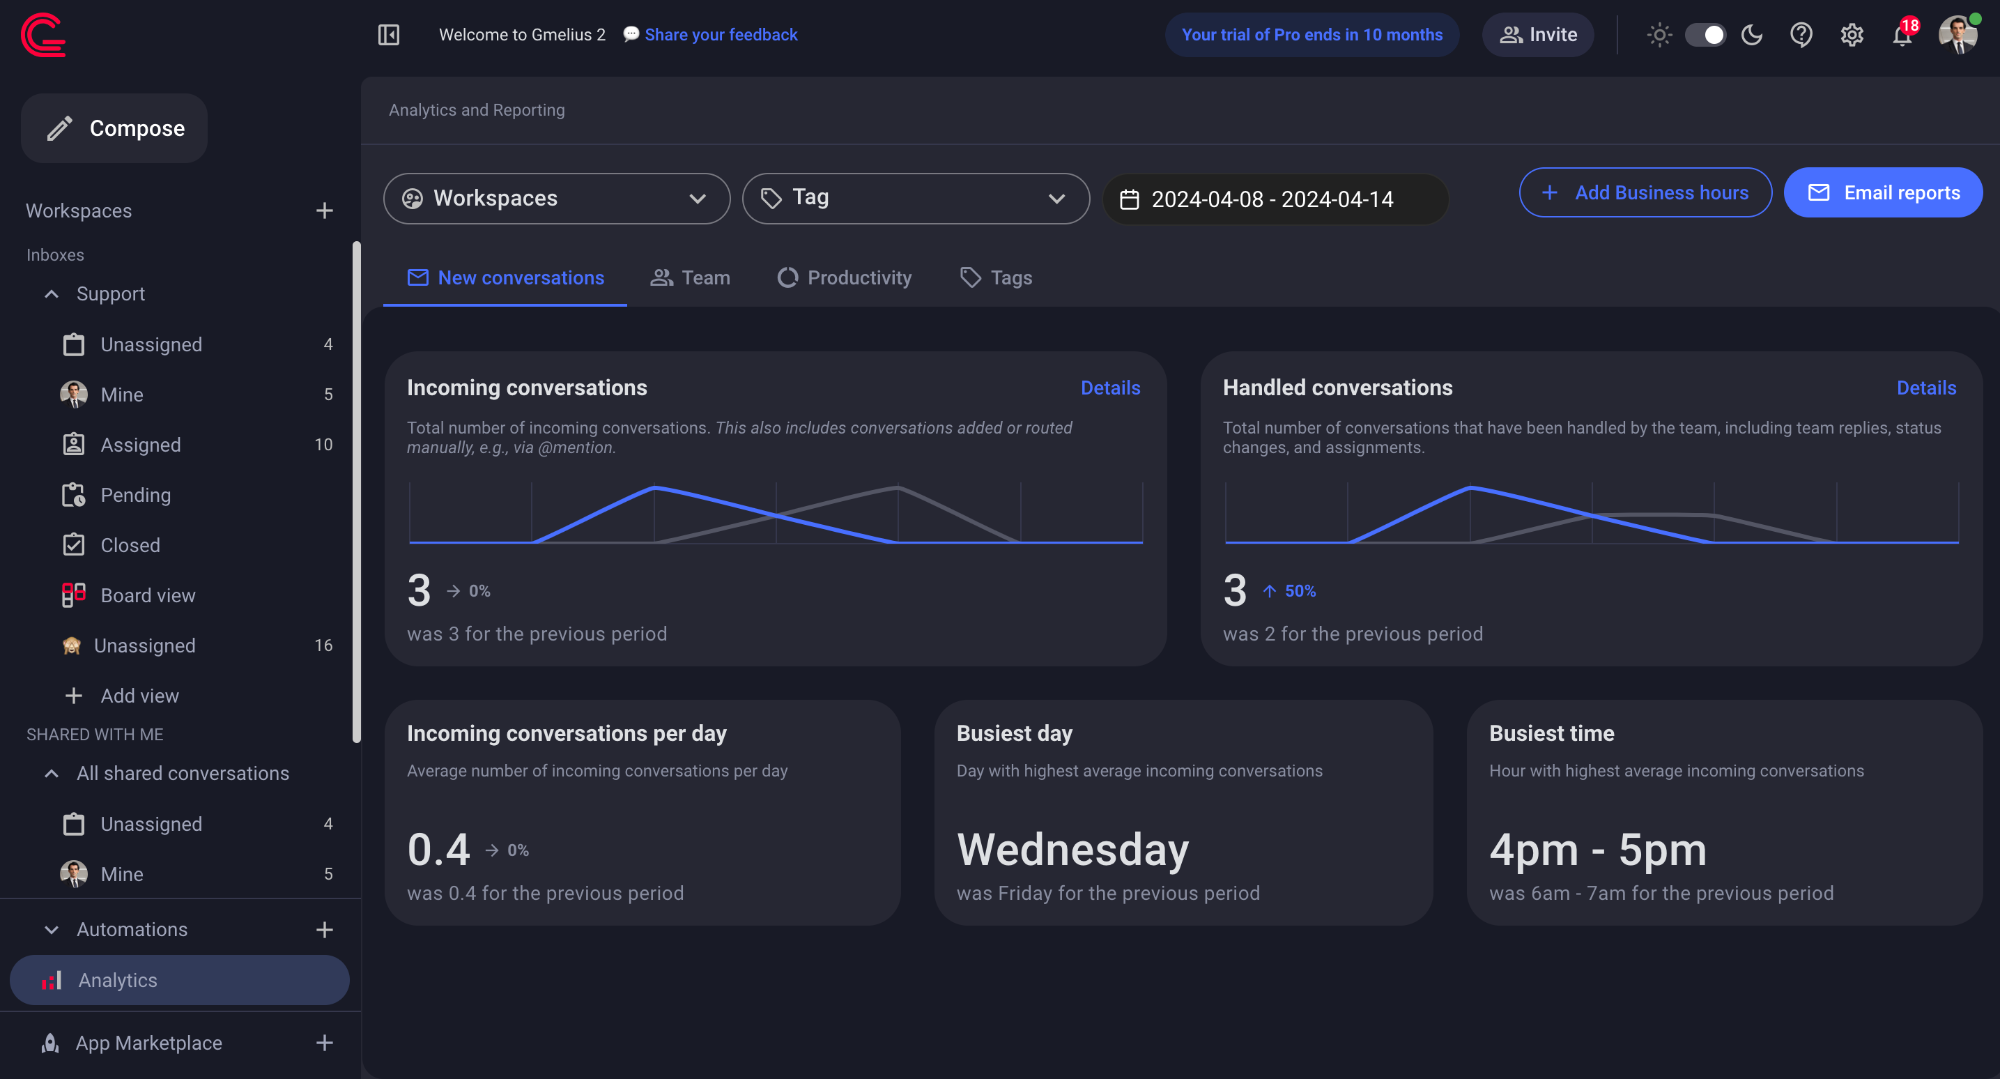Open the Compose editor
The width and height of the screenshot is (2000, 1079).
click(x=114, y=128)
